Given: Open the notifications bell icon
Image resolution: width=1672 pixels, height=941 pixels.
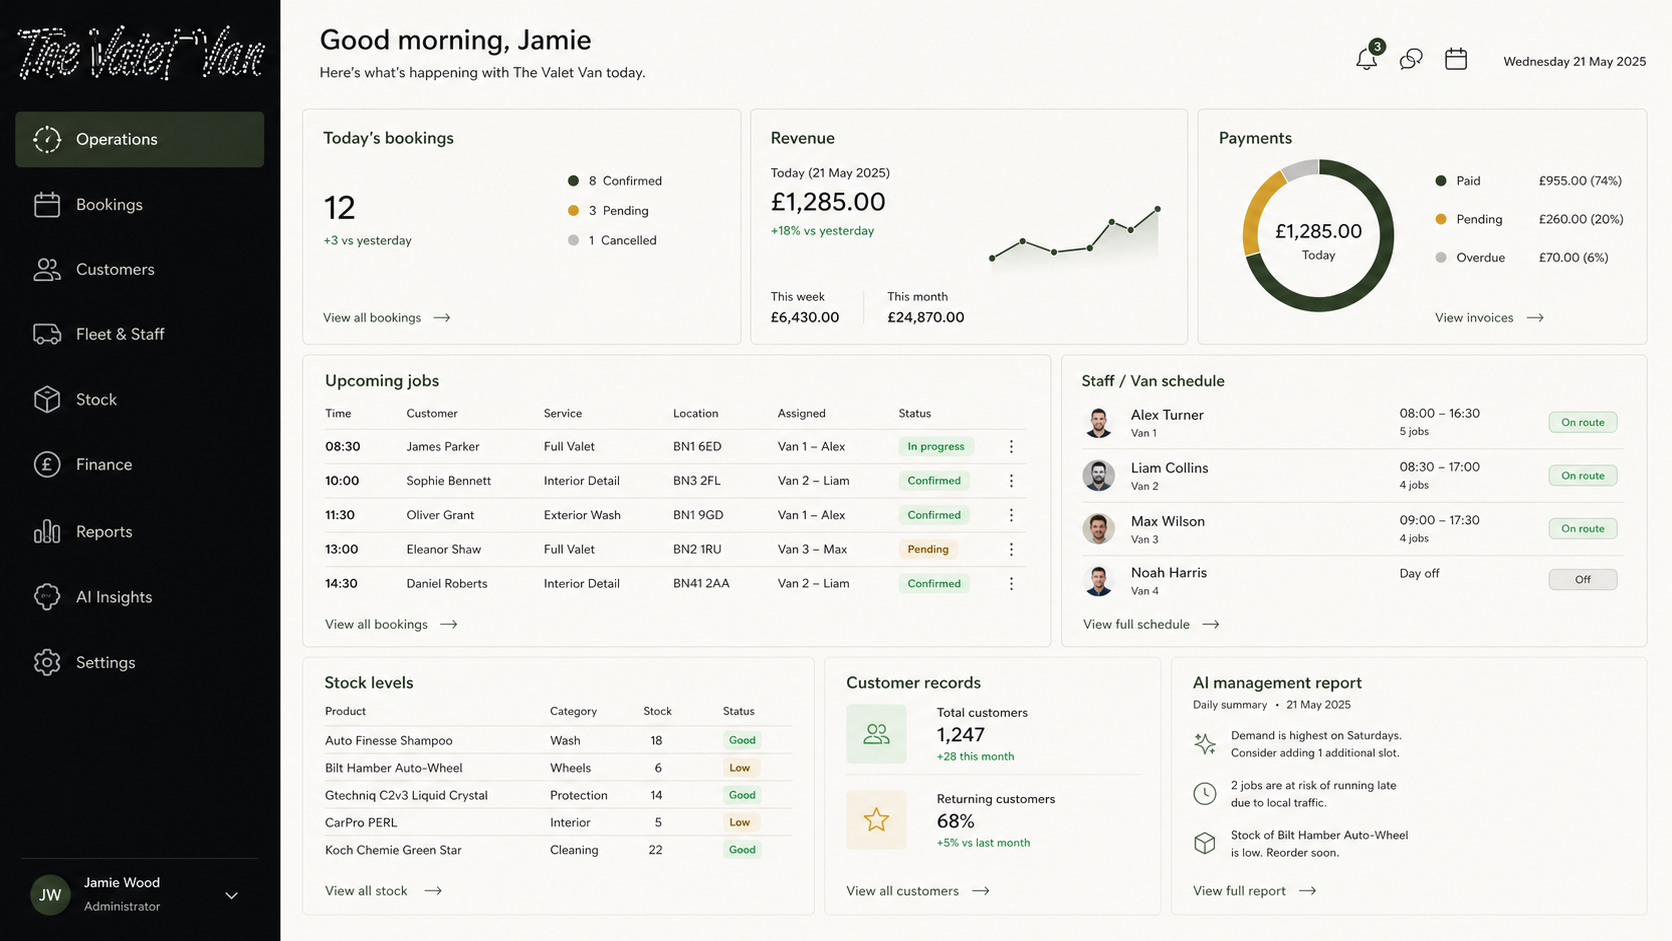Looking at the screenshot, I should pos(1367,59).
